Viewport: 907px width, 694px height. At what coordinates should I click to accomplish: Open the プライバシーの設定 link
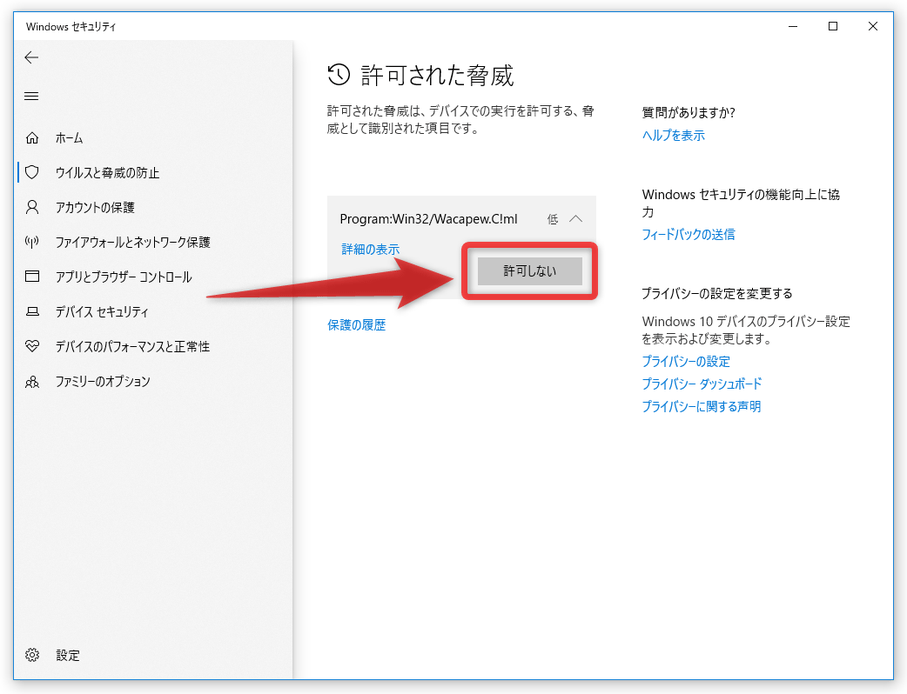pos(686,361)
